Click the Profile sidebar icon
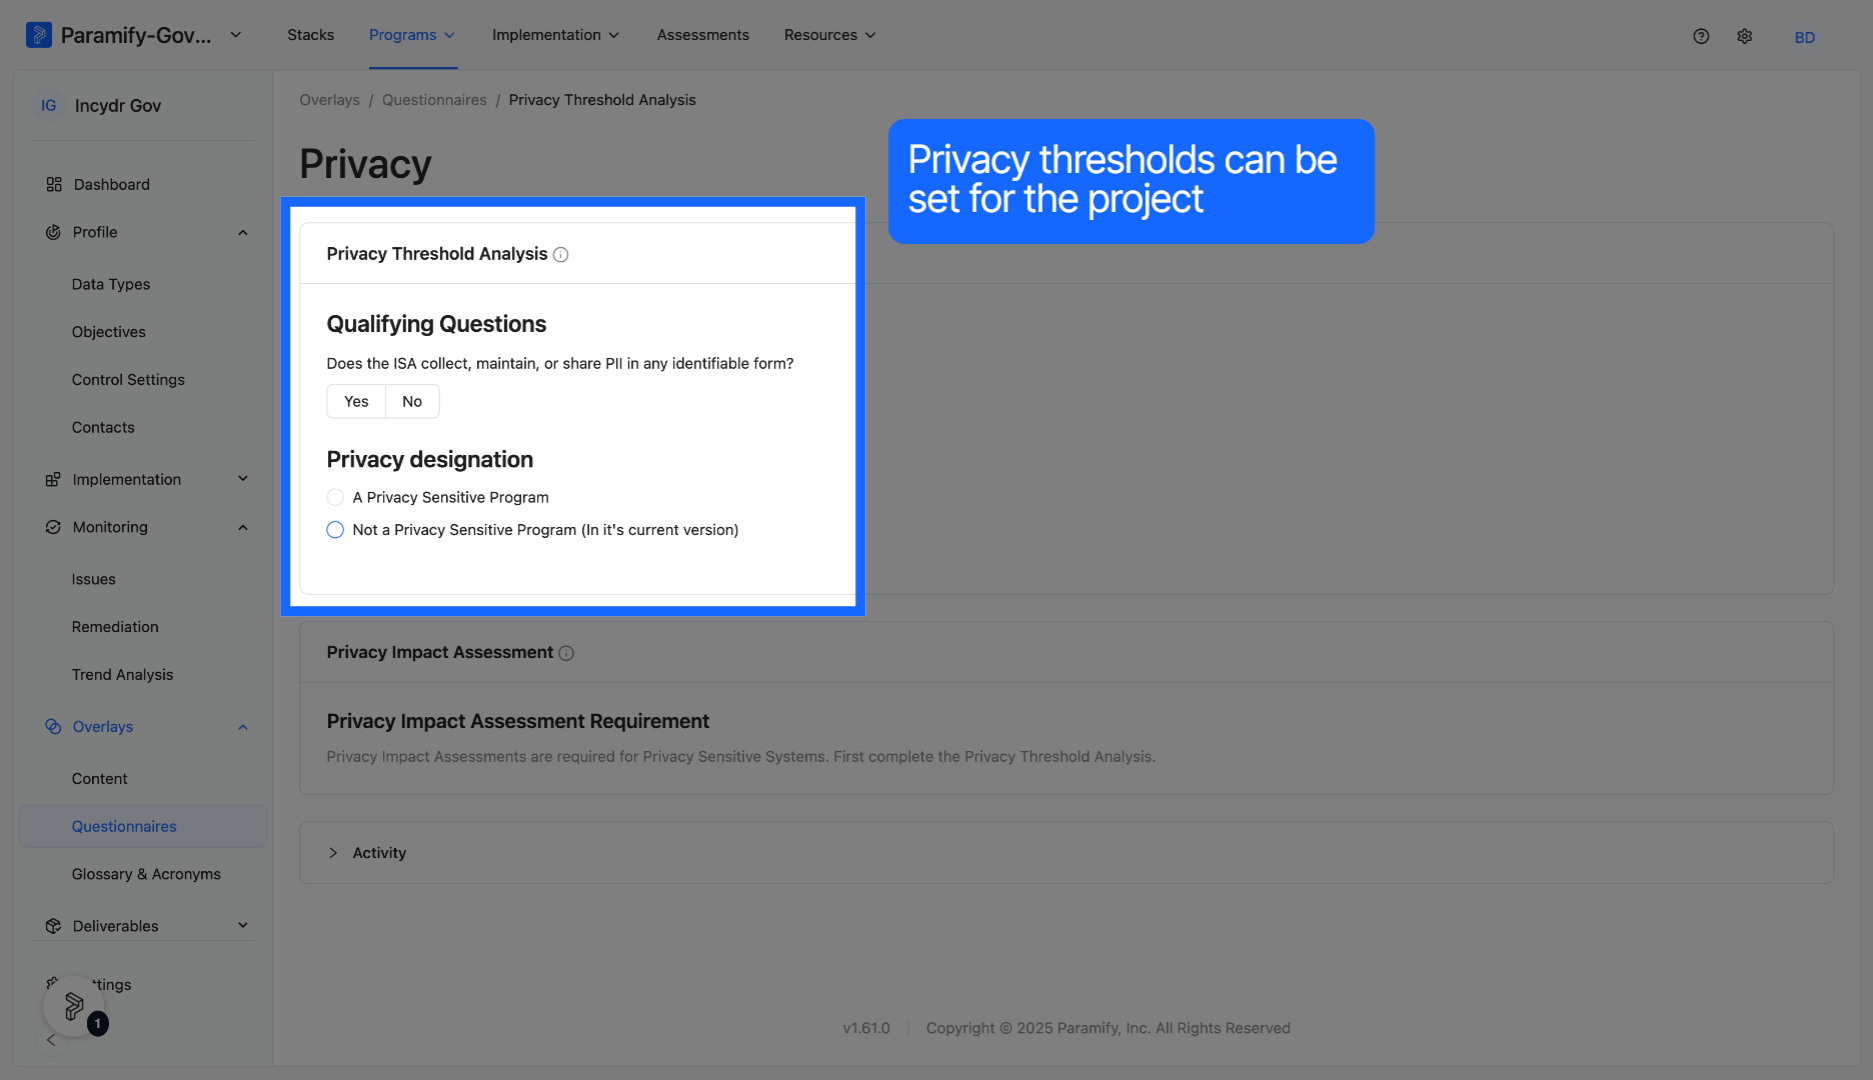 coord(53,232)
